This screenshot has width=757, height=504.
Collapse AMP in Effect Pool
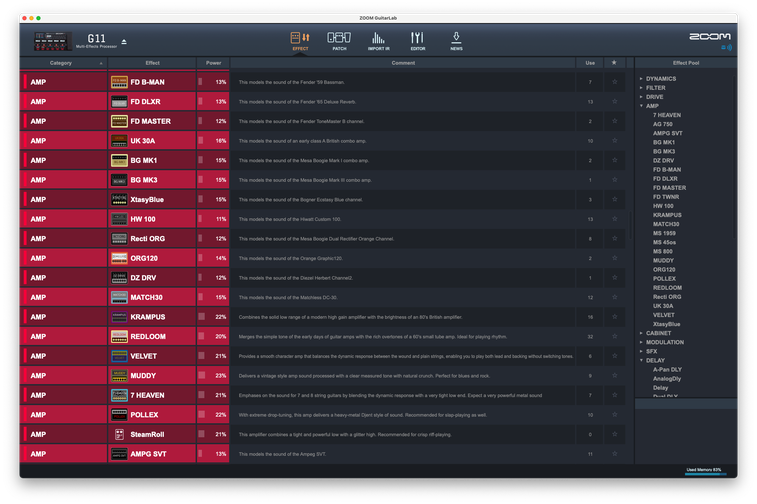[x=641, y=106]
